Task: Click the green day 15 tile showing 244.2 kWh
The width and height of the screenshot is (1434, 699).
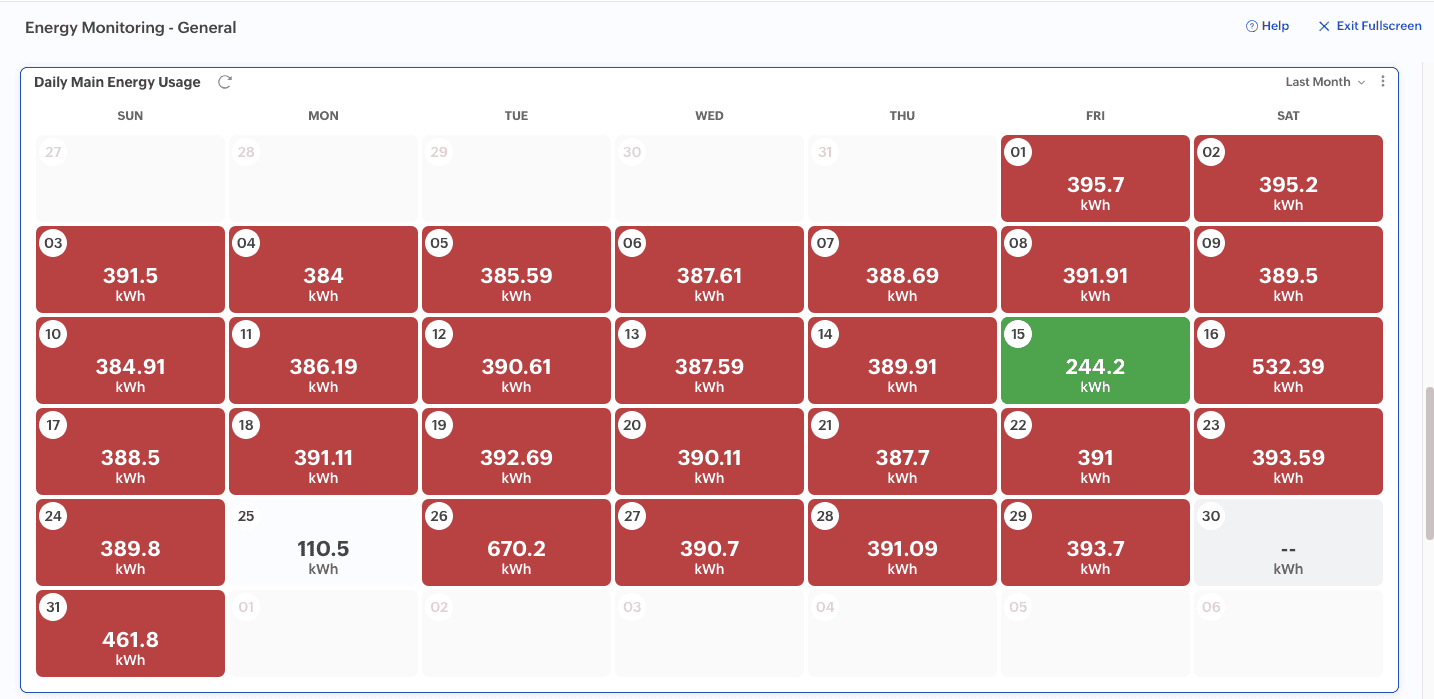Action: pos(1095,361)
